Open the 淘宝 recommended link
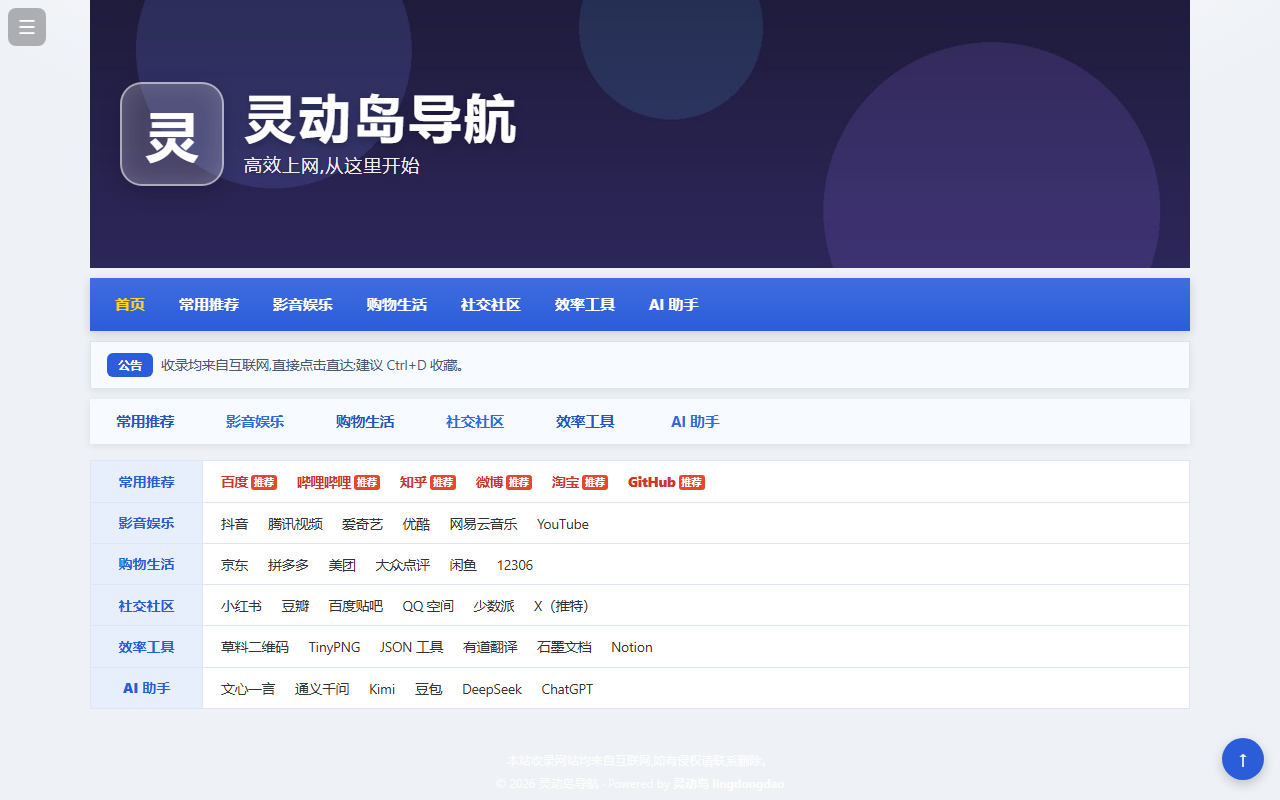 580,482
